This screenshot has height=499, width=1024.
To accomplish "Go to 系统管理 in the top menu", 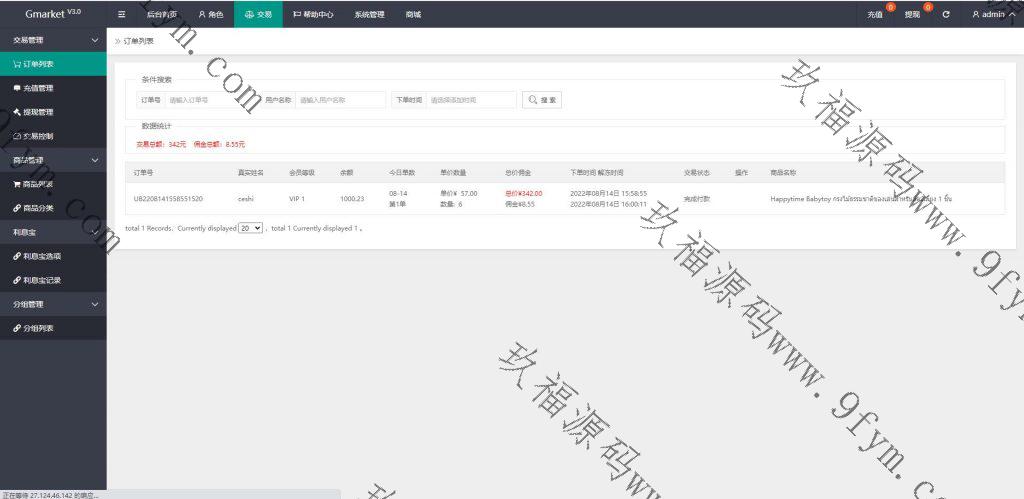I will pos(369,15).
